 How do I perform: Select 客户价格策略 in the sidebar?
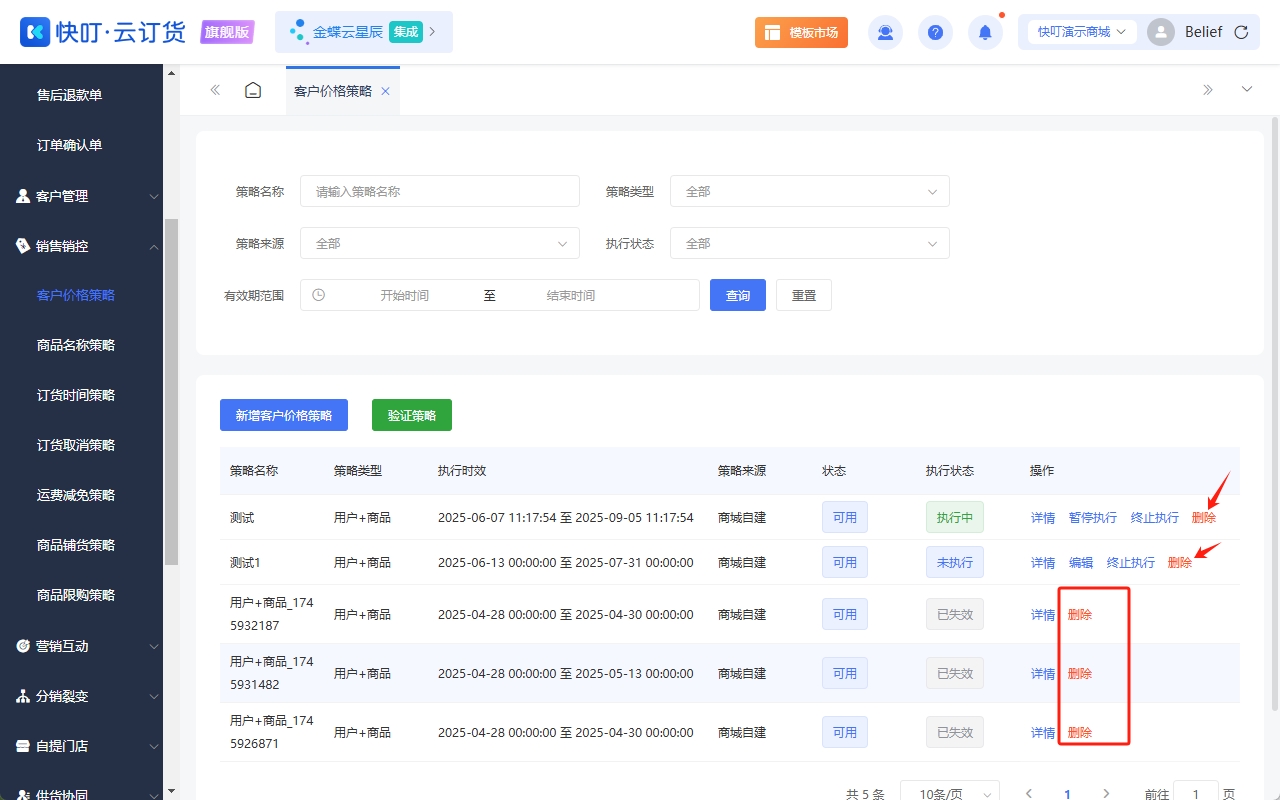click(x=76, y=295)
